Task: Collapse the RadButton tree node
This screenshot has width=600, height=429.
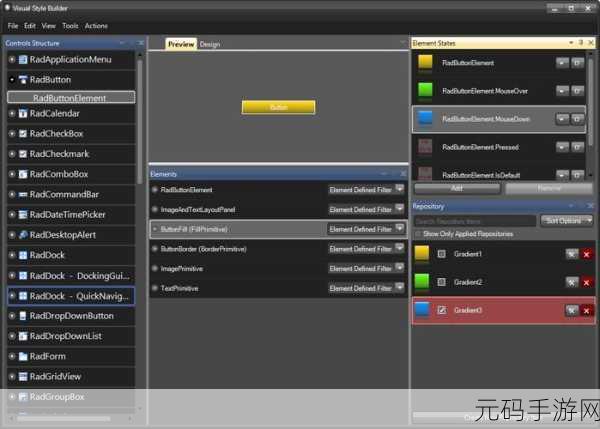Action: [12, 80]
